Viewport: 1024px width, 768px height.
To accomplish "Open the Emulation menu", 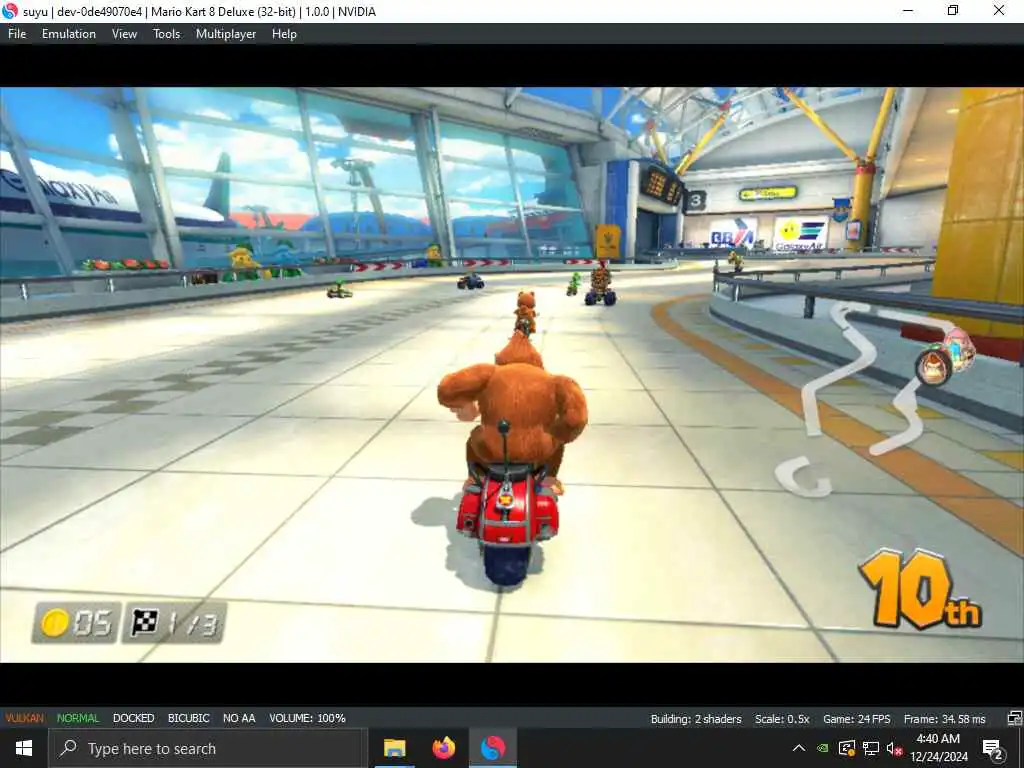I will tap(69, 34).
